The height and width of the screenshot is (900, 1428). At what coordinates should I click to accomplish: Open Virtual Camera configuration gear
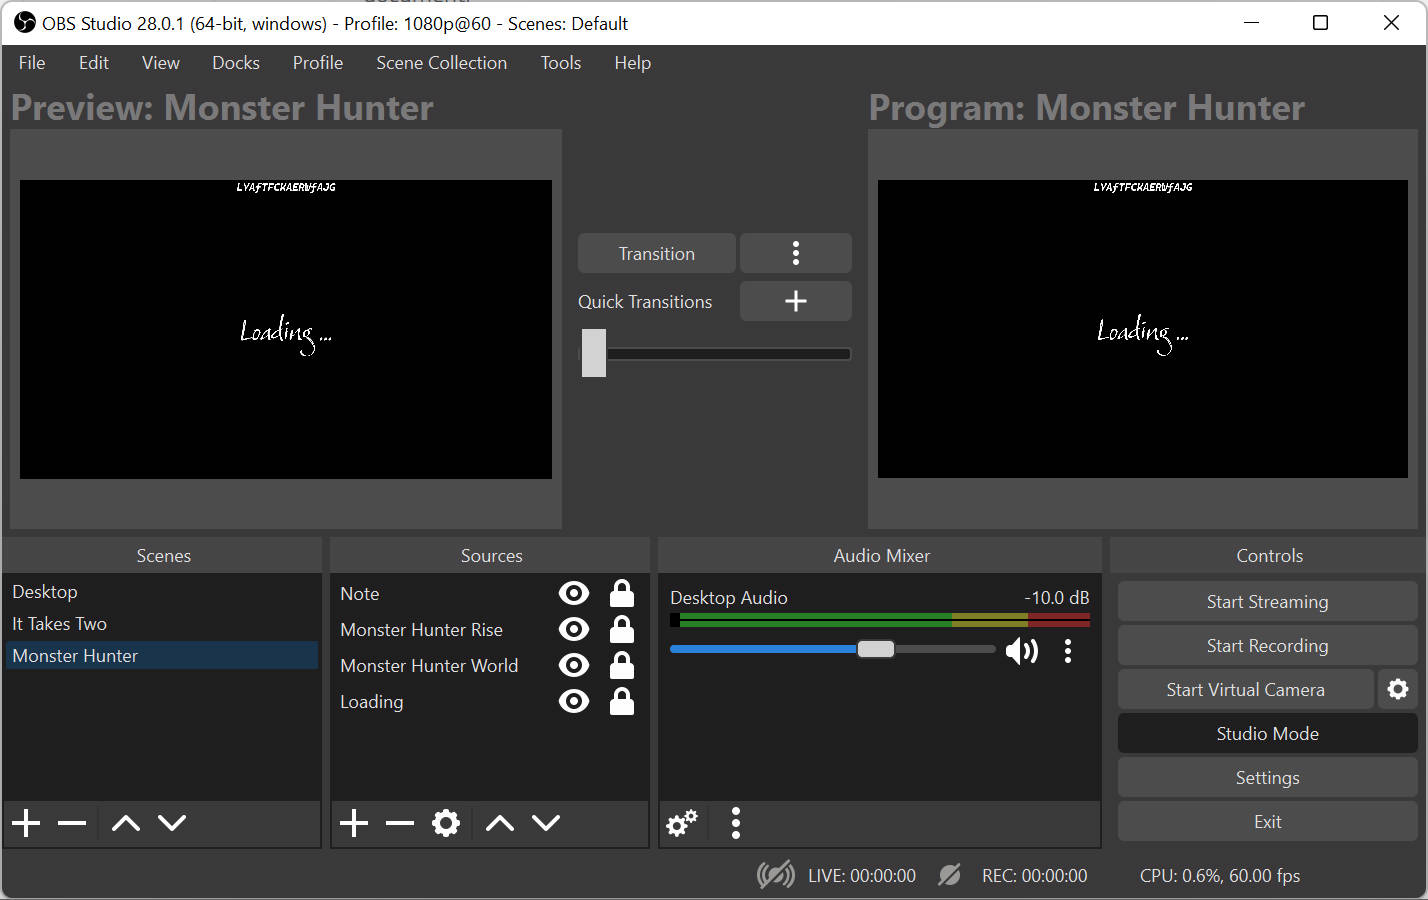(1398, 689)
